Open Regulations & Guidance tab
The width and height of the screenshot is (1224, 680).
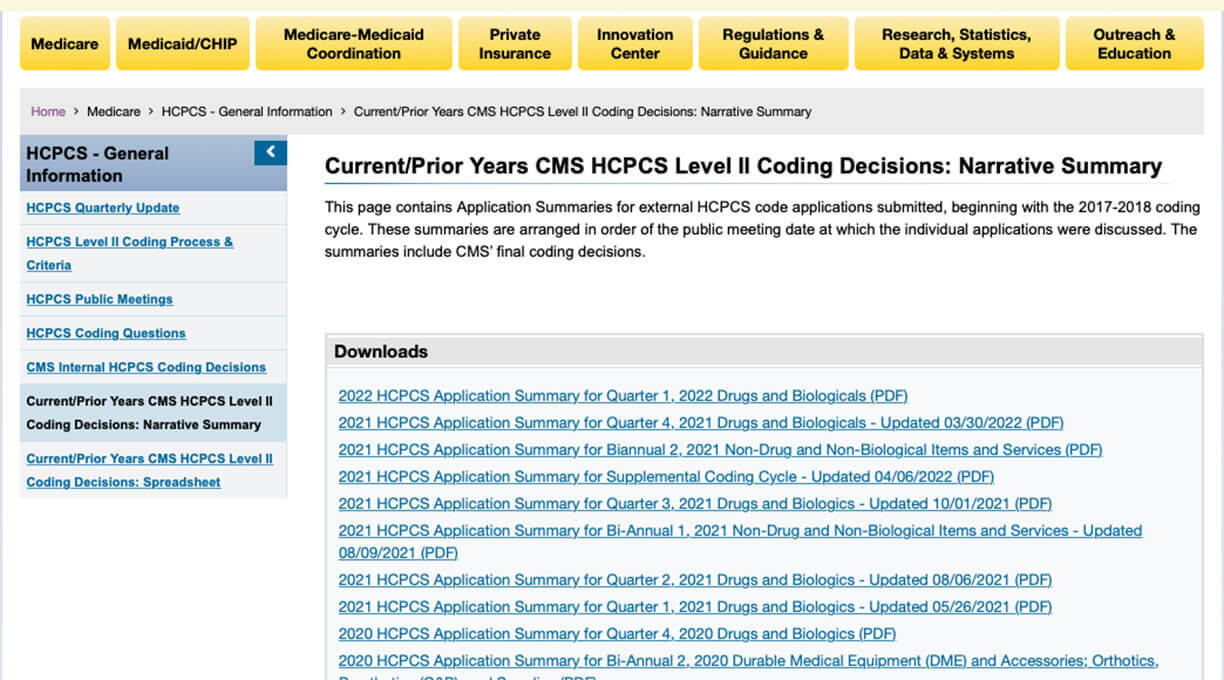coord(773,44)
